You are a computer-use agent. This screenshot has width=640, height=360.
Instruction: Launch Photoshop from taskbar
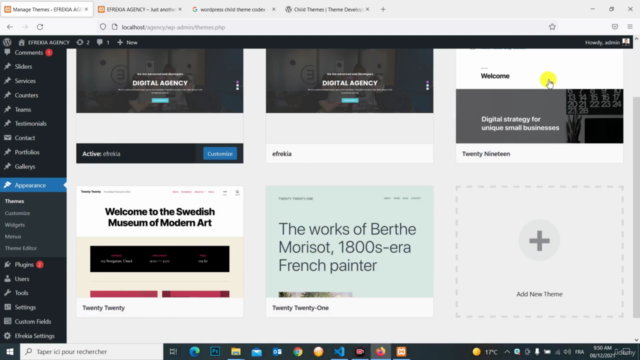coord(215,351)
